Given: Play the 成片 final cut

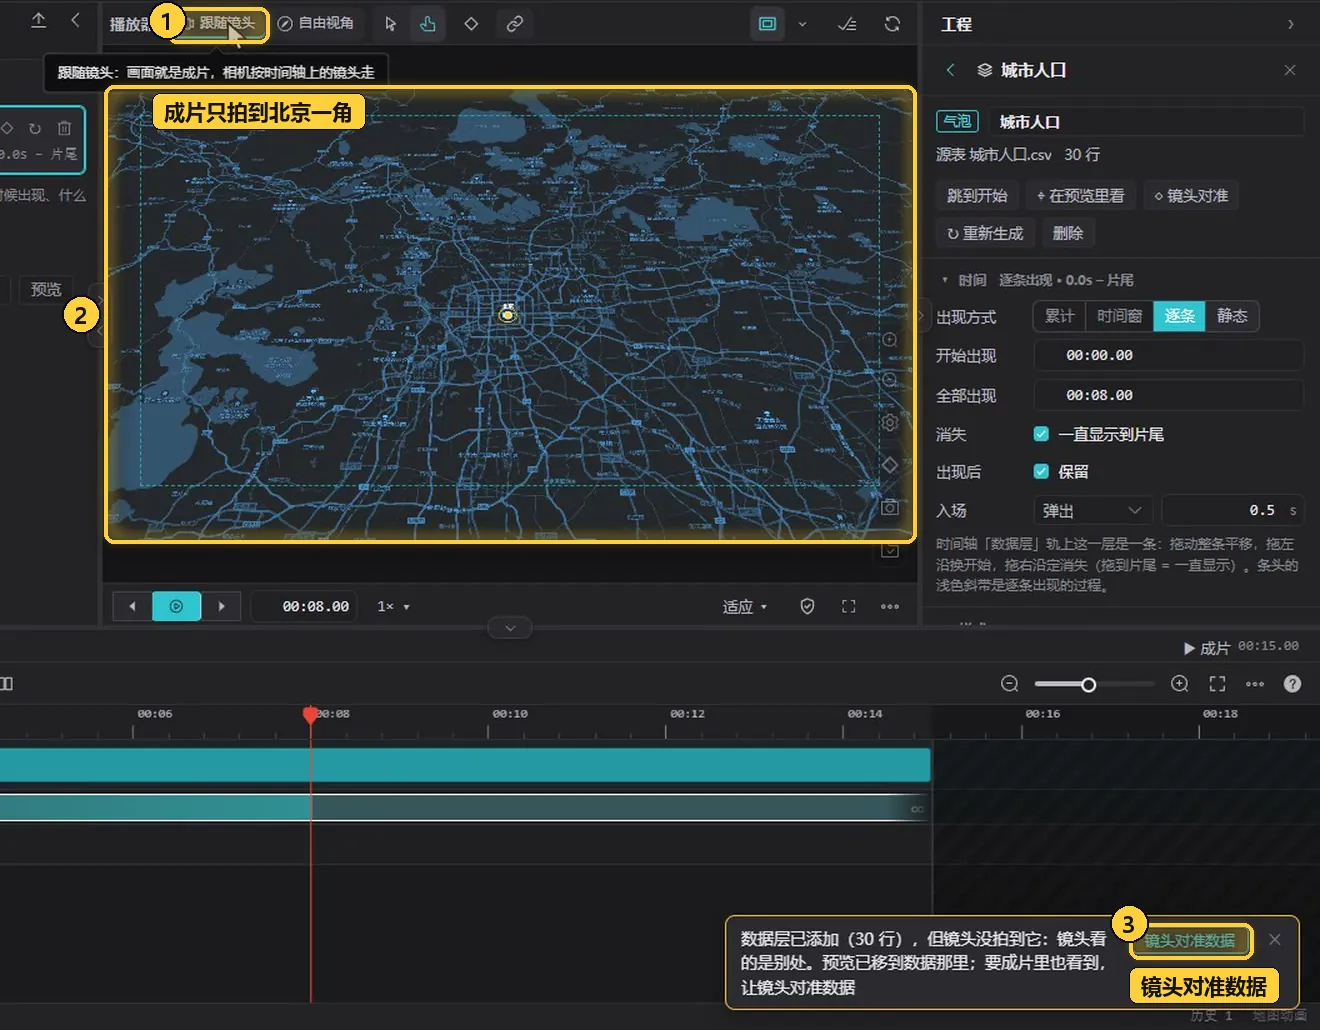Looking at the screenshot, I should click(1206, 648).
